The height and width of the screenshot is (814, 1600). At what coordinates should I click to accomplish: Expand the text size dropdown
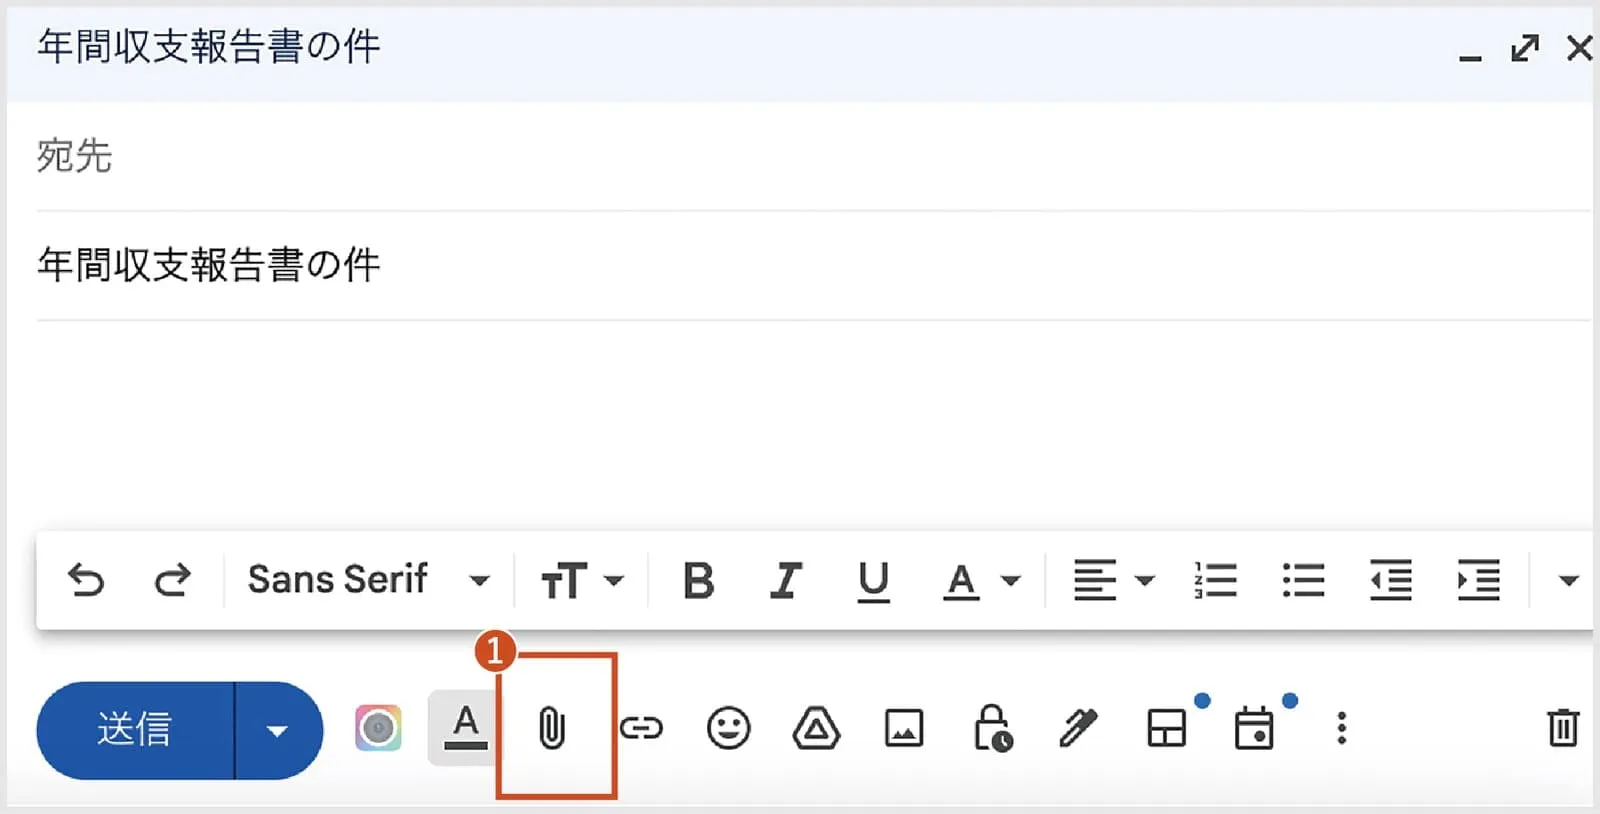(582, 580)
